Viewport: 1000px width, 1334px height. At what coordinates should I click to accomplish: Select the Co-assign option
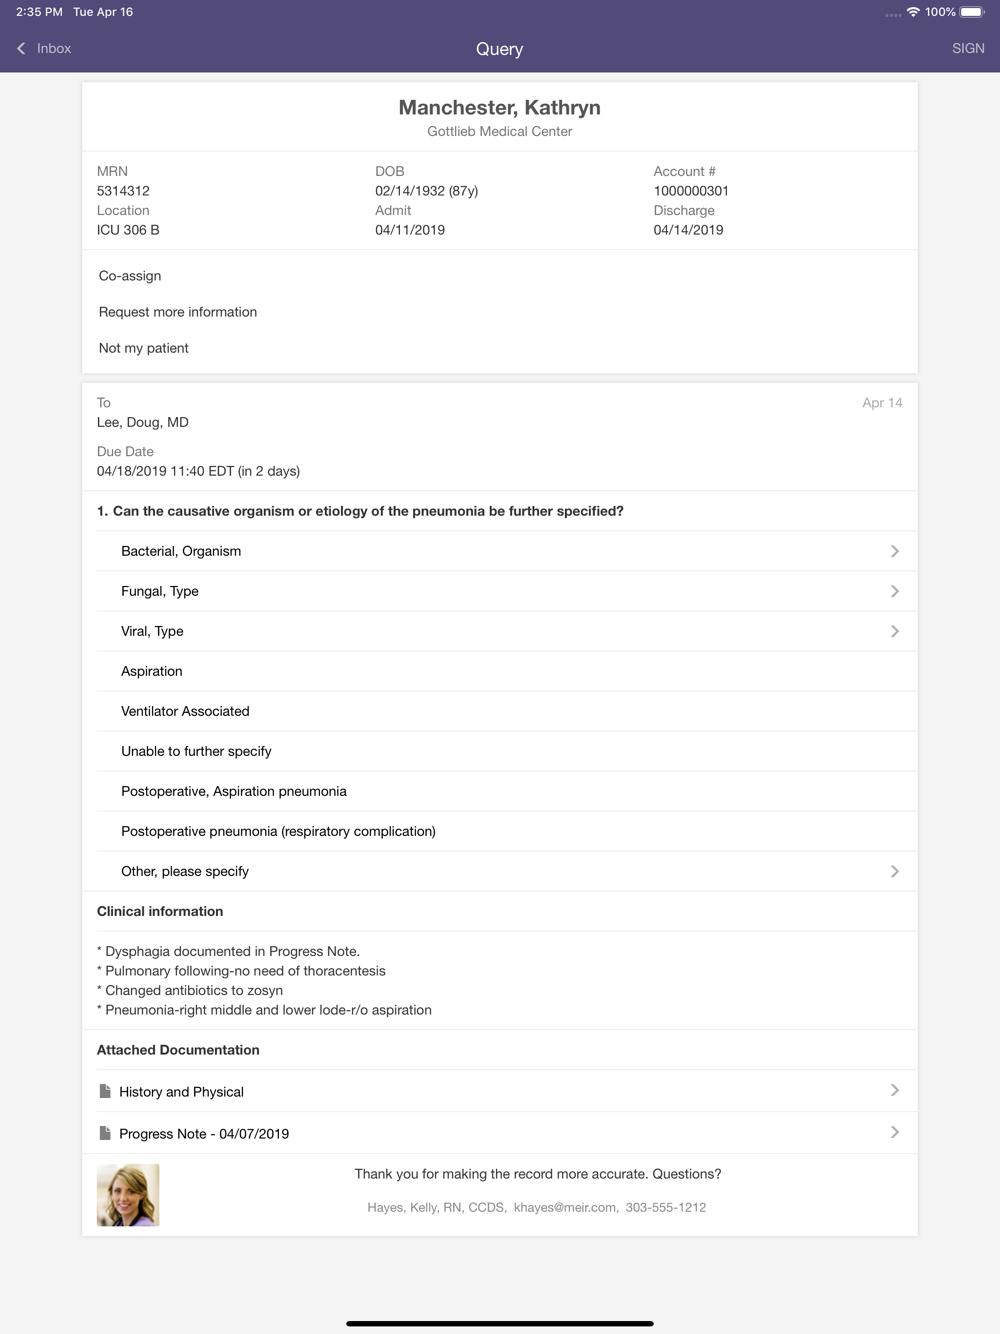[130, 276]
